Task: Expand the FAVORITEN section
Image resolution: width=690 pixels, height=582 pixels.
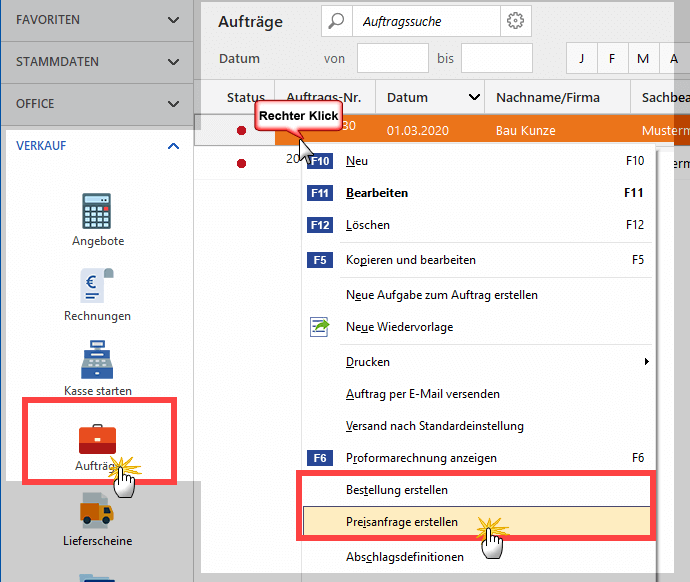Action: 174,20
